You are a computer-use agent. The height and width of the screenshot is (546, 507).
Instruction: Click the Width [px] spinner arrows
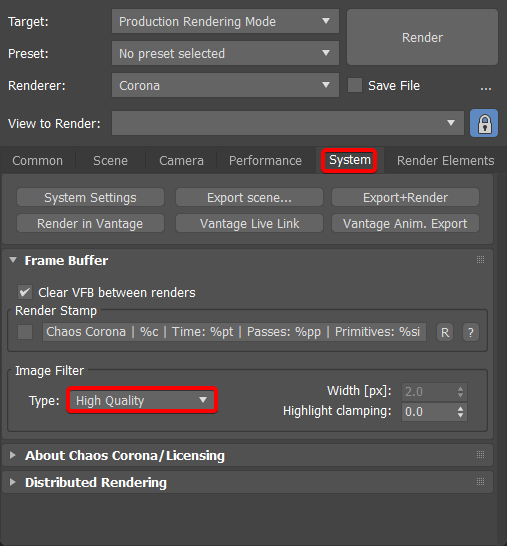[460, 392]
